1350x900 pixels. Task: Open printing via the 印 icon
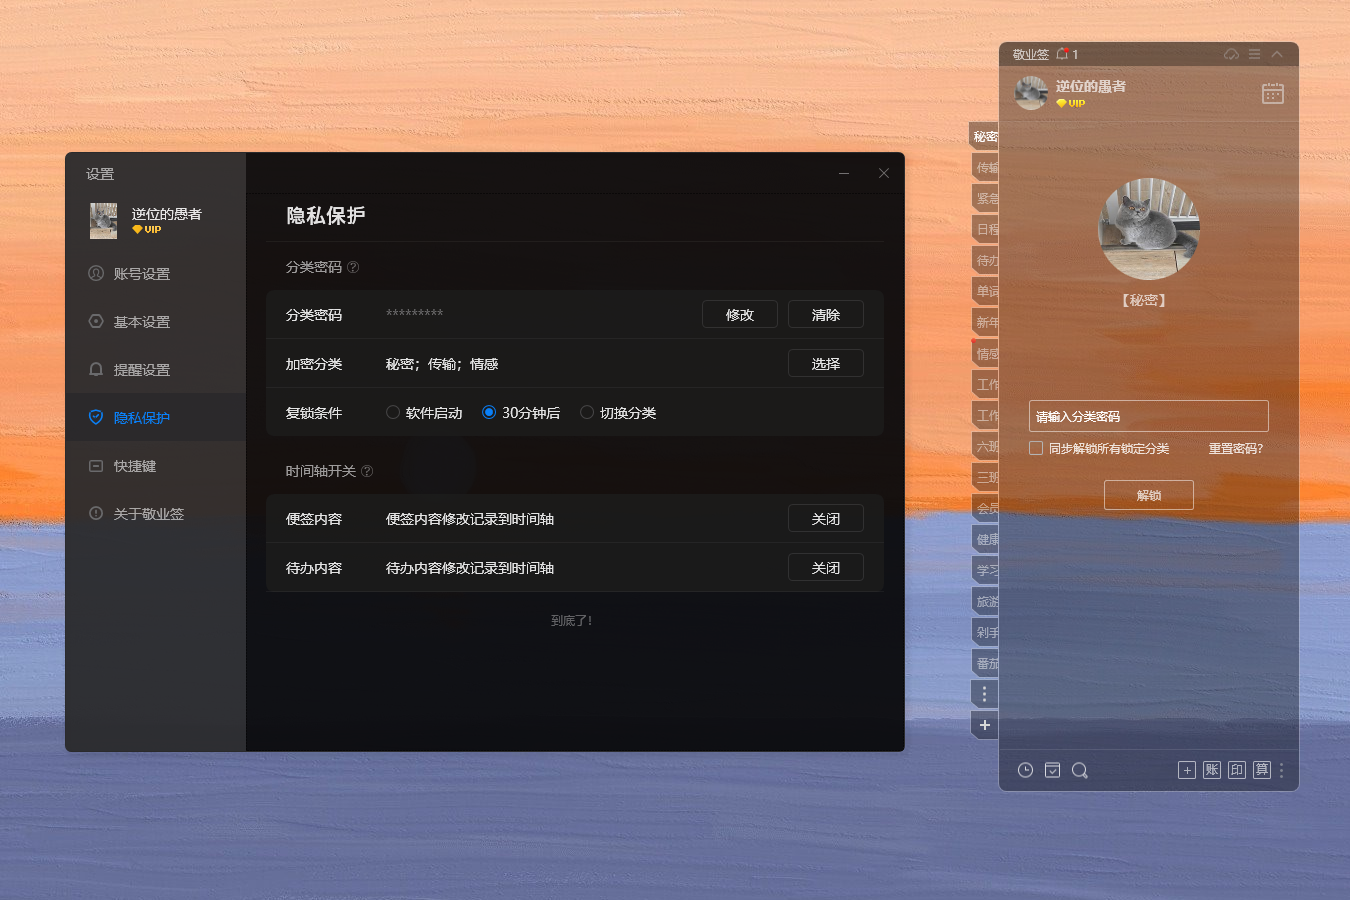point(1236,770)
